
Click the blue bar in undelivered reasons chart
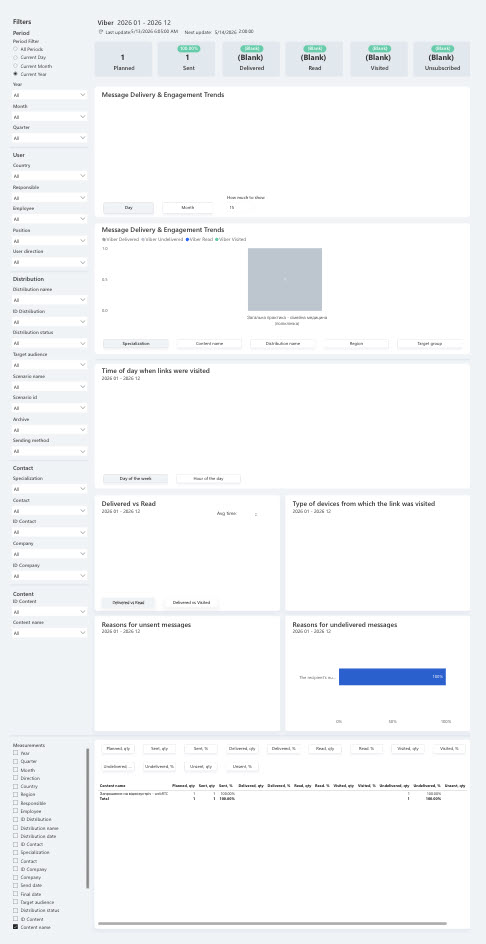[392, 677]
